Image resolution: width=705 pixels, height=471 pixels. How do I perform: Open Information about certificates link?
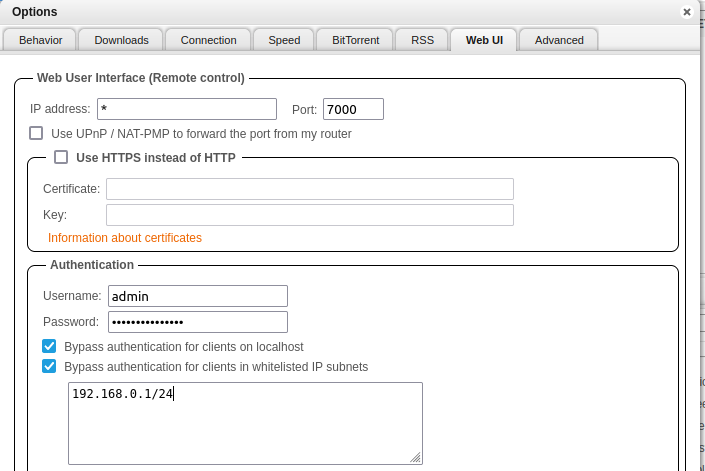[x=125, y=238]
